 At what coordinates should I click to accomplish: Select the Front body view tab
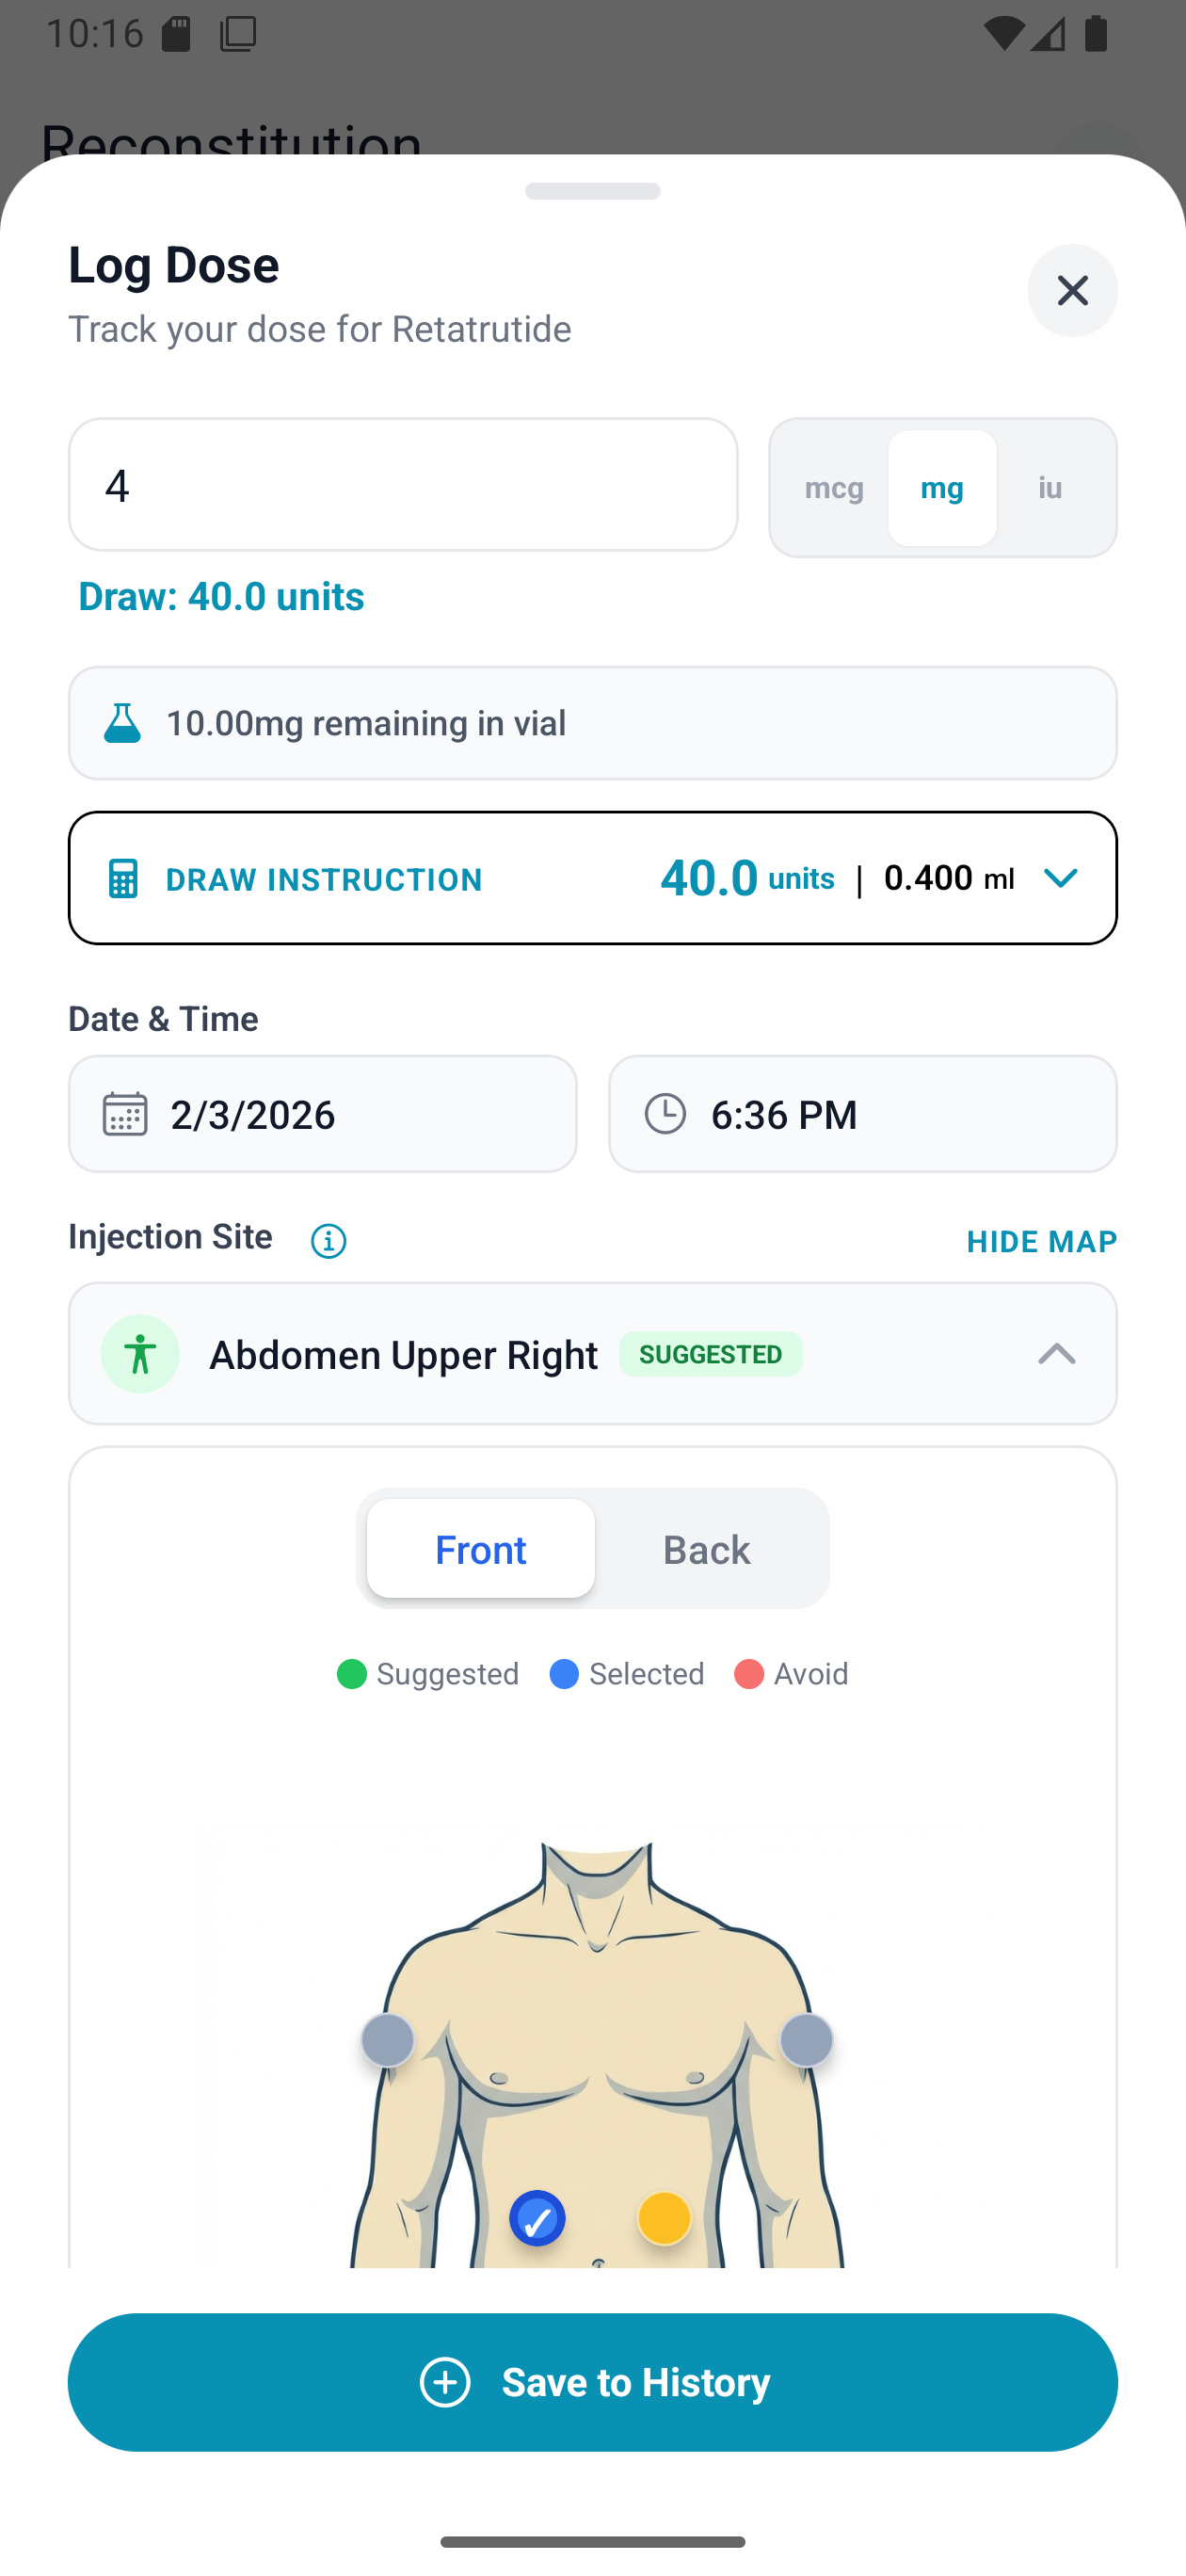coord(480,1549)
